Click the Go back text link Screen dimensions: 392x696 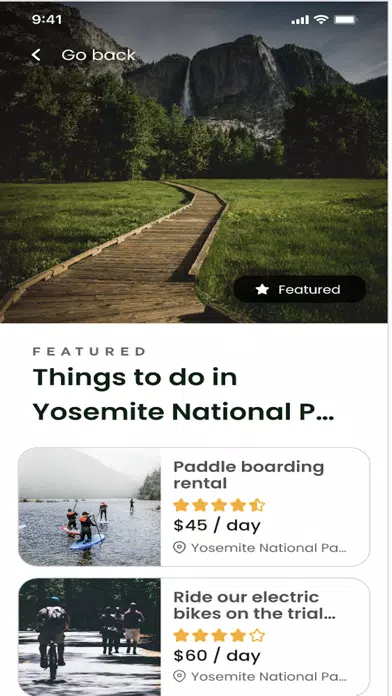click(x=98, y=55)
